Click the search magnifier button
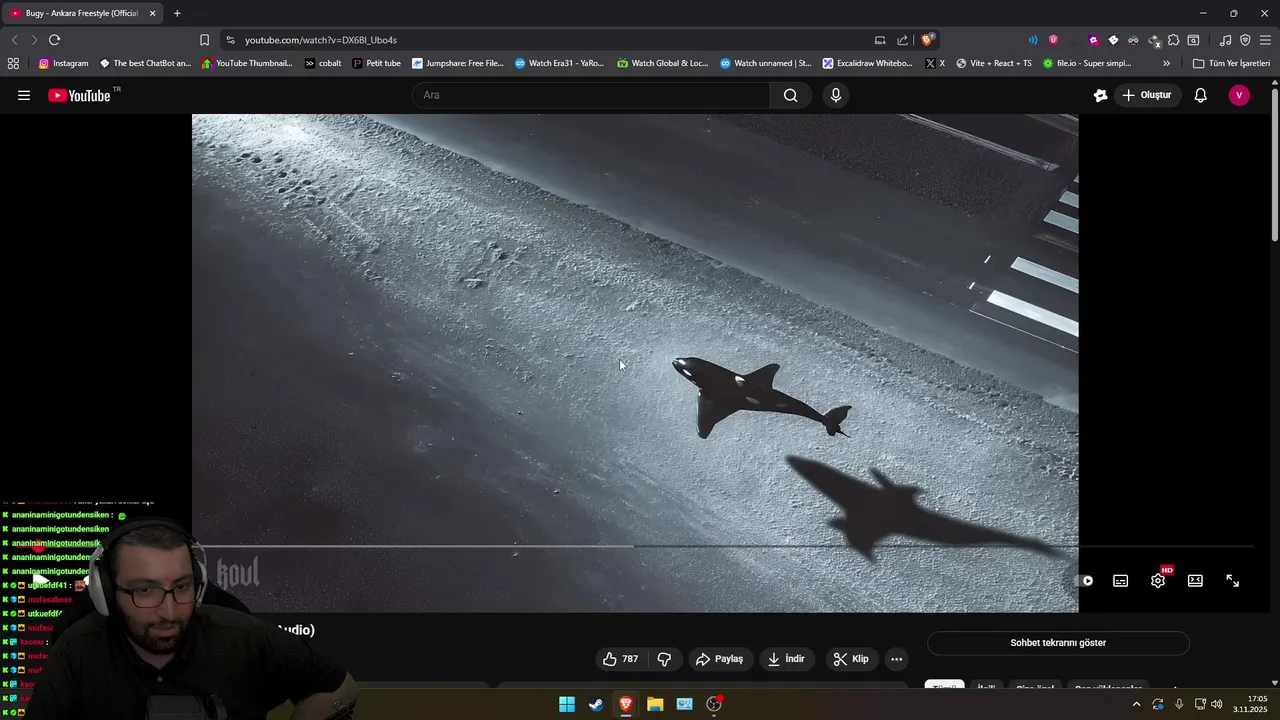The image size is (1280, 720). [x=790, y=95]
